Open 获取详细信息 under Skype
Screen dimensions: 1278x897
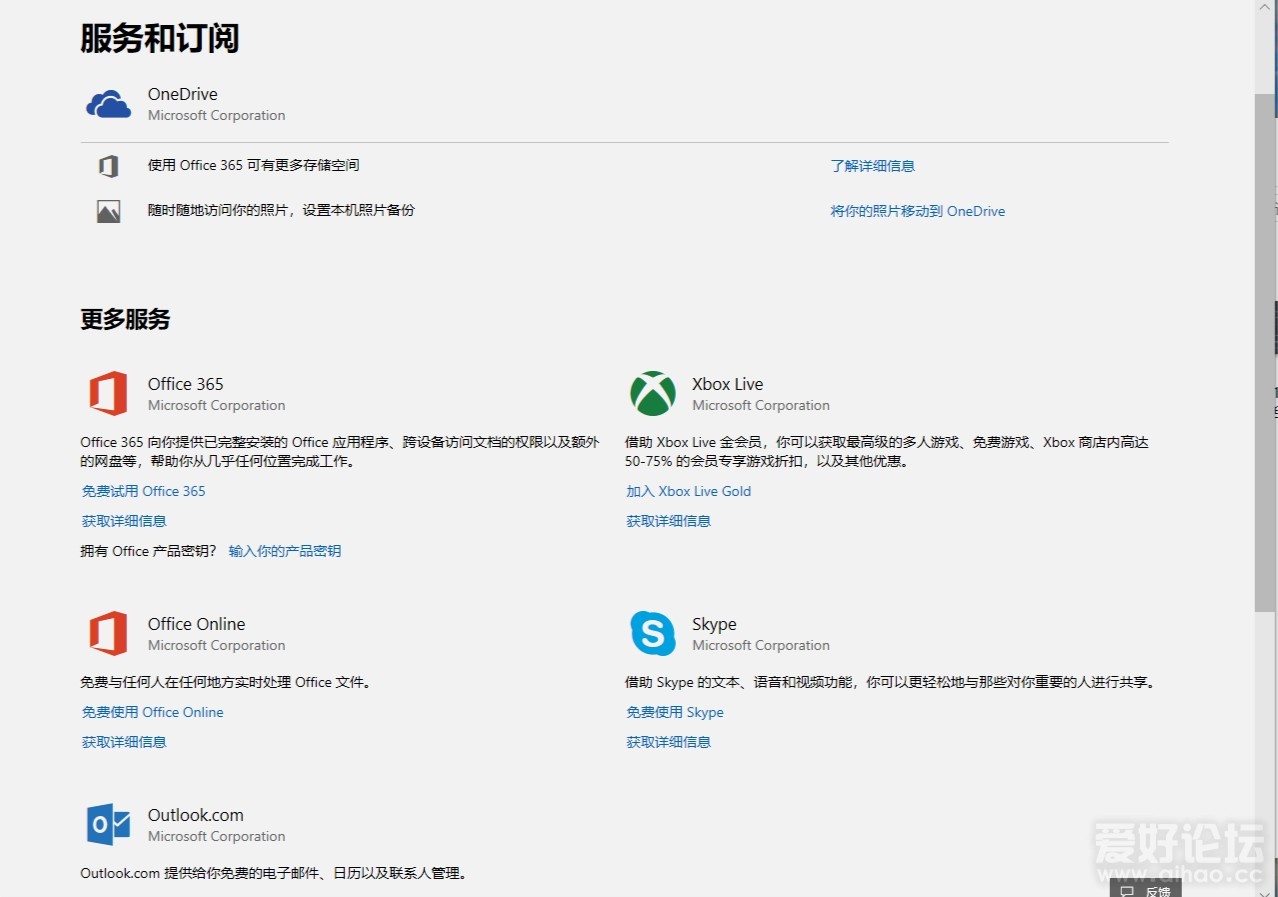pyautogui.click(x=668, y=742)
